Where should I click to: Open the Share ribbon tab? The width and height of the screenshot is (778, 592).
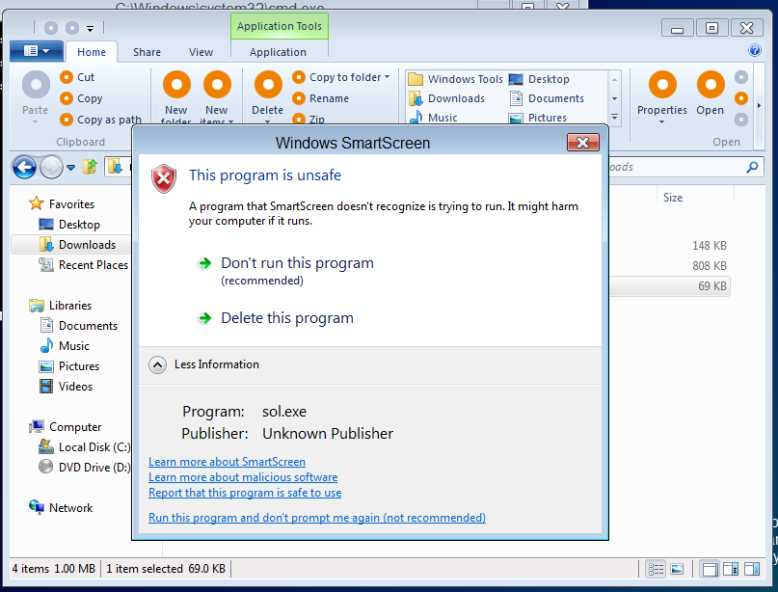point(147,52)
